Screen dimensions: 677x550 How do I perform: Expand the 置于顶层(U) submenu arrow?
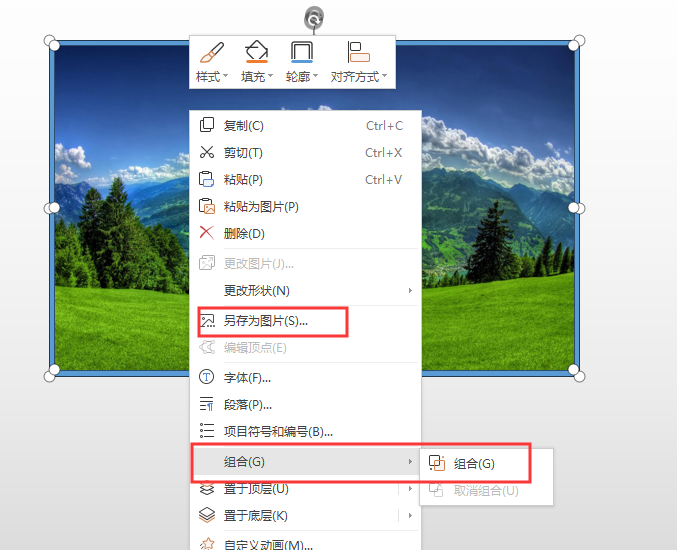point(410,489)
